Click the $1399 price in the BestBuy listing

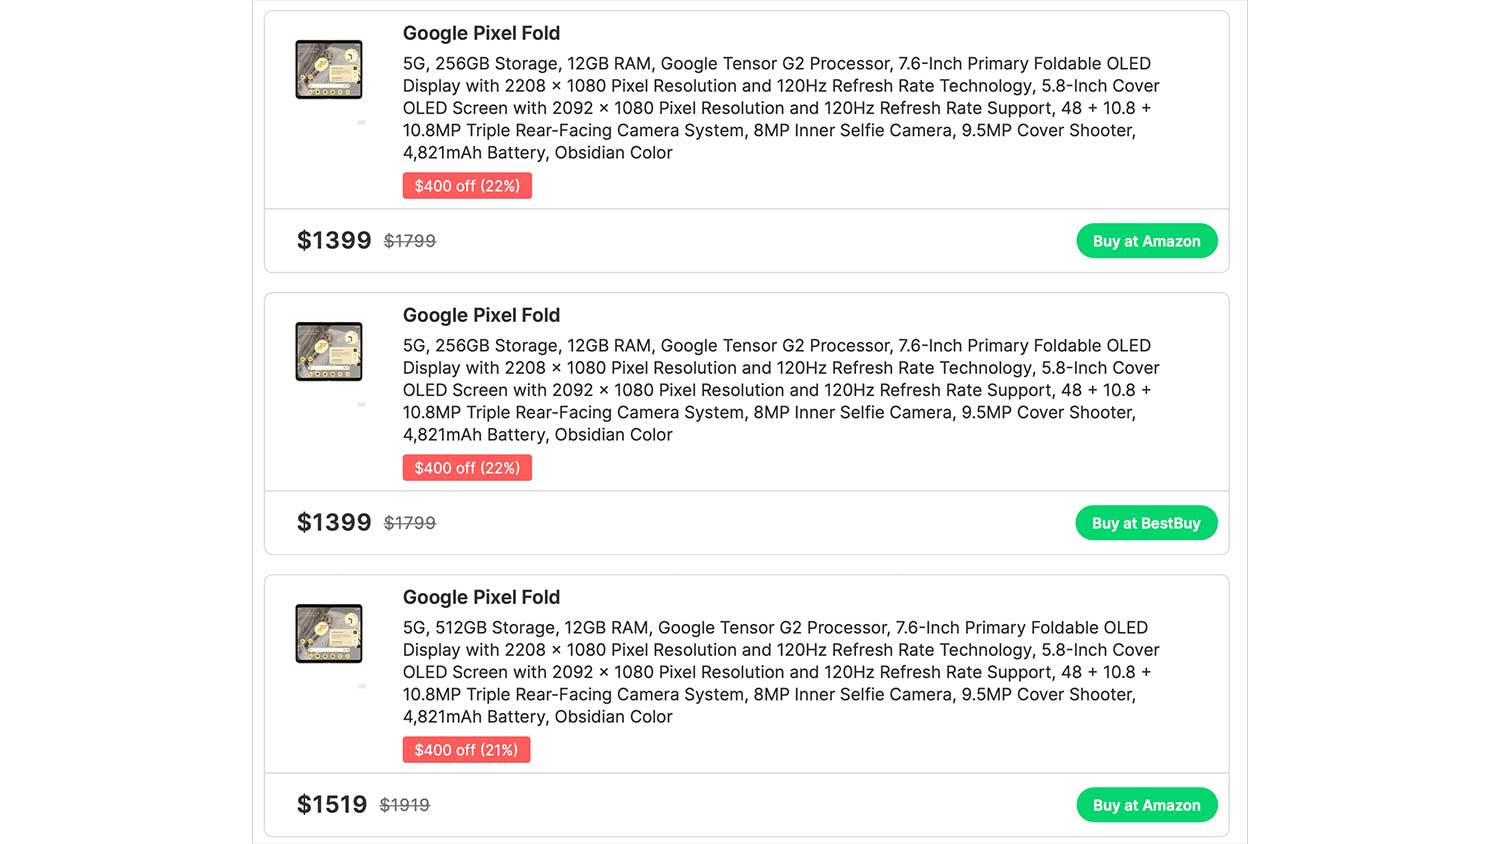pyautogui.click(x=334, y=523)
